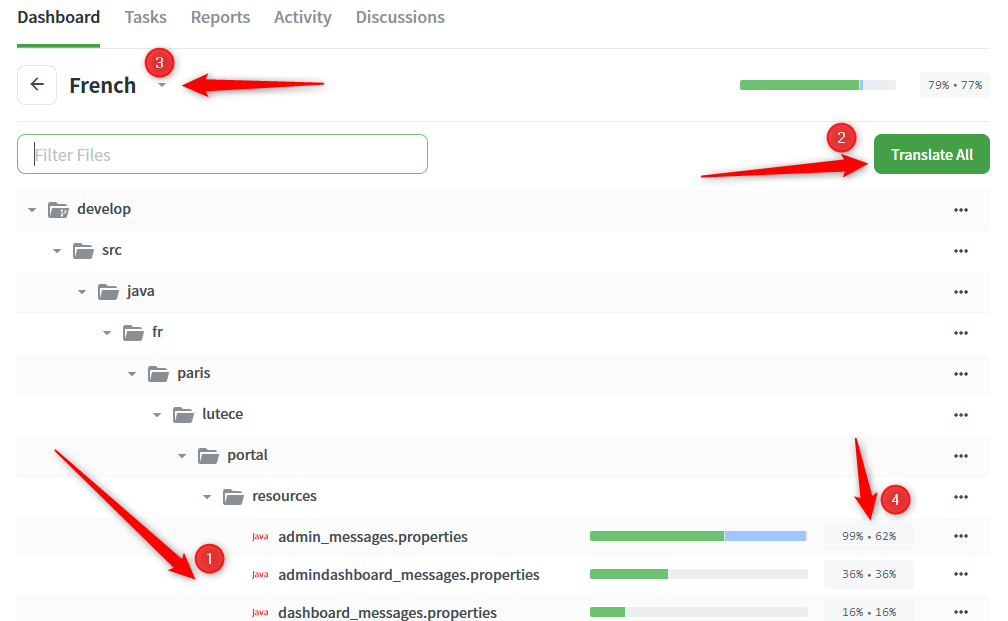
Task: Open the ellipsis menu for admindashboard_messages.properties
Action: 961,574
